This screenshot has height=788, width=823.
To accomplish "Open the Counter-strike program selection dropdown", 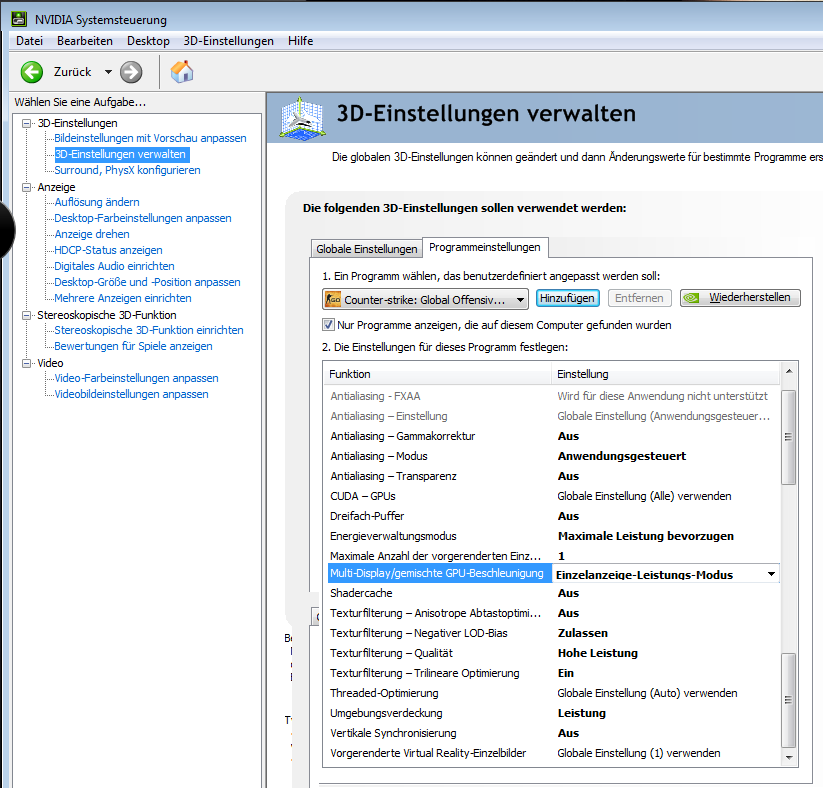I will (x=521, y=299).
